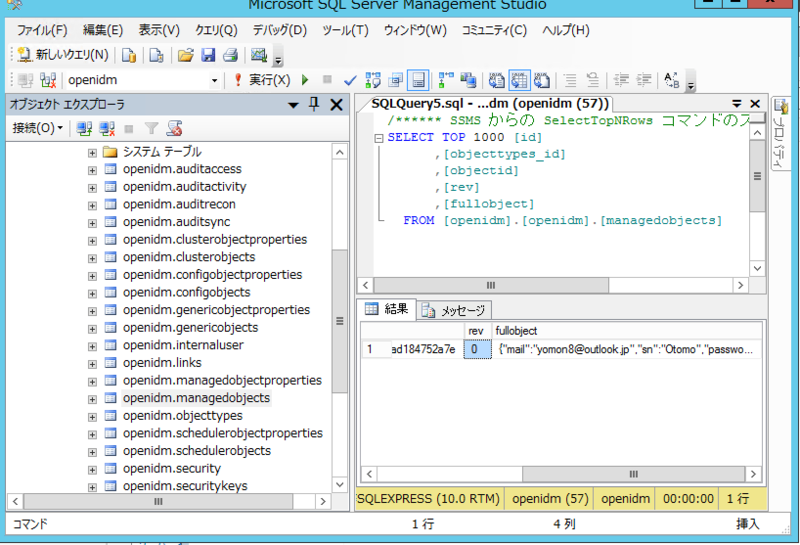800x545 pixels.
Task: Expand openidm.auditaccess table node
Action: pyautogui.click(x=92, y=170)
